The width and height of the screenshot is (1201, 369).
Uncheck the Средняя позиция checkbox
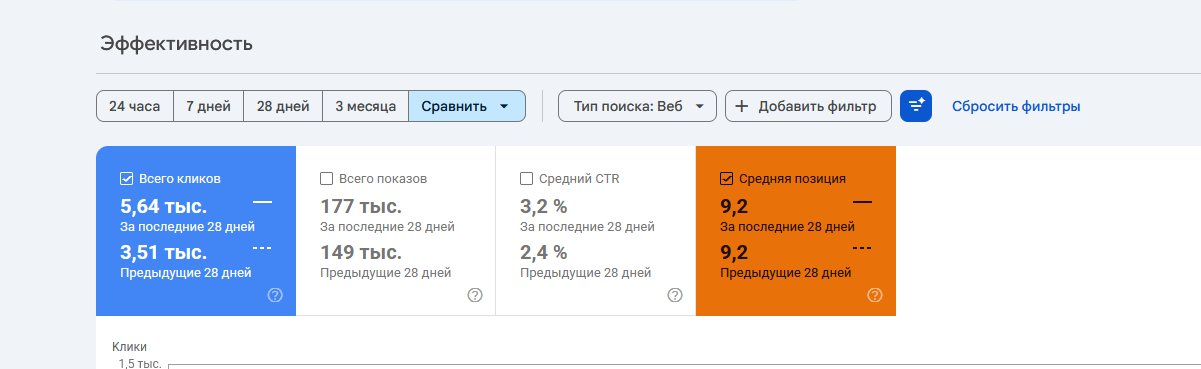(x=727, y=179)
